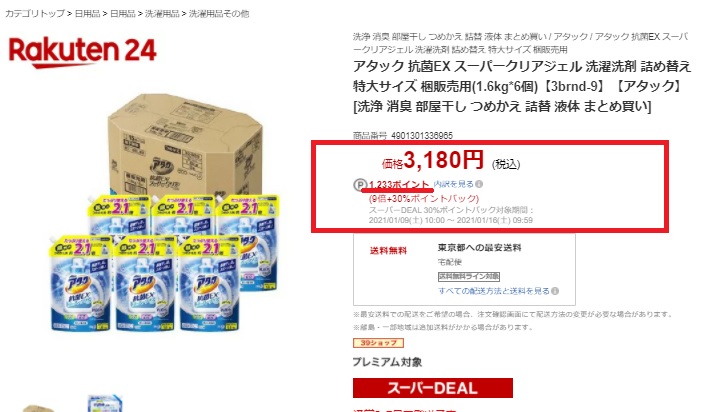Click info icon next to すべての配送方法と送料を見る
706x412 pixels.
pyautogui.click(x=555, y=291)
